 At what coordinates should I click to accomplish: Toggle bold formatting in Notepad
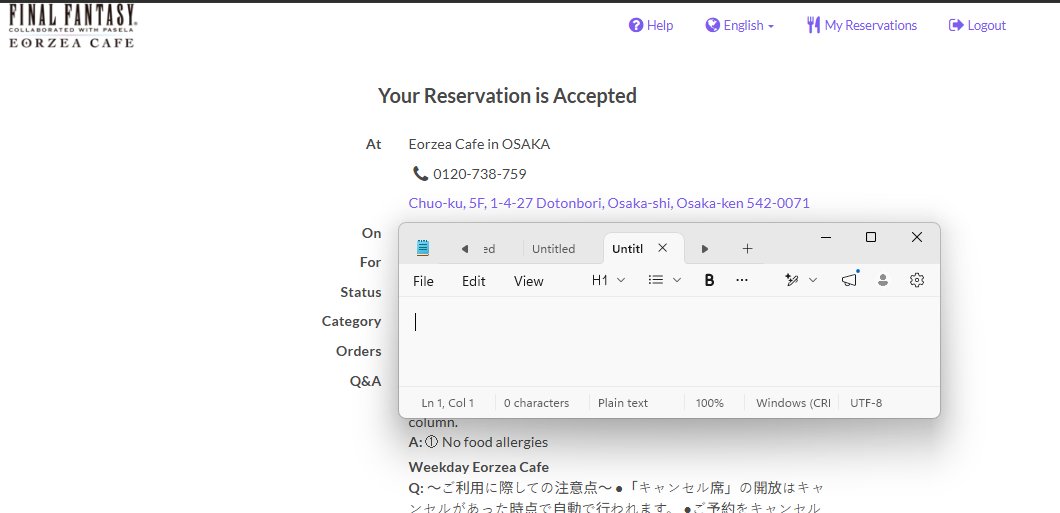pyautogui.click(x=709, y=280)
